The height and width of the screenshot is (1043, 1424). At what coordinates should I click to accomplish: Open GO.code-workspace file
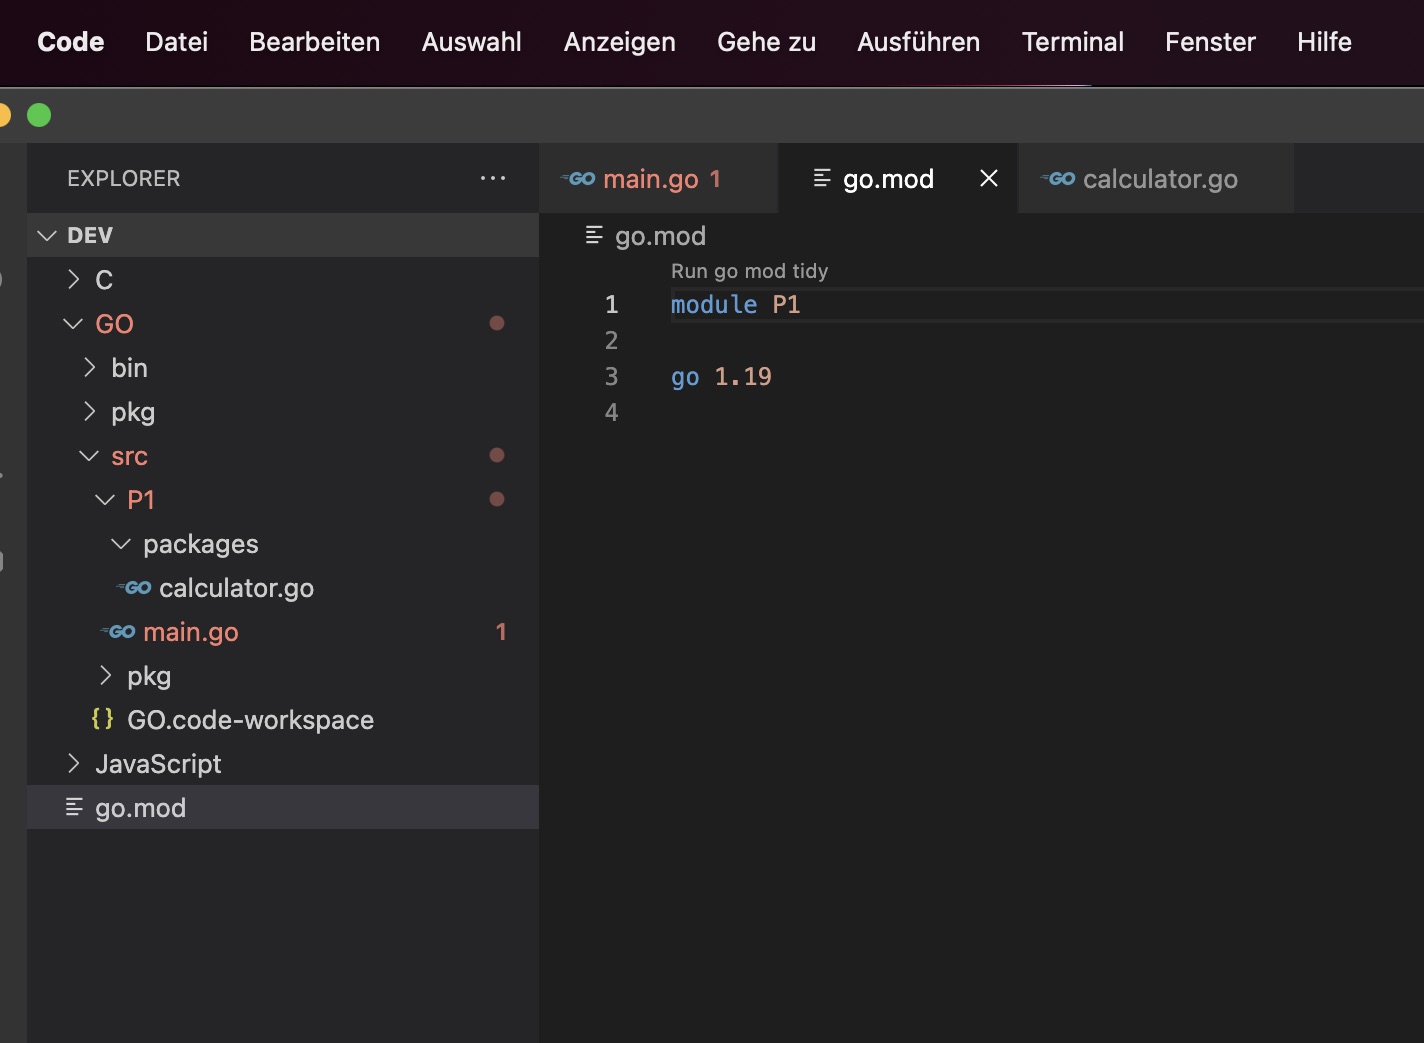point(283,720)
